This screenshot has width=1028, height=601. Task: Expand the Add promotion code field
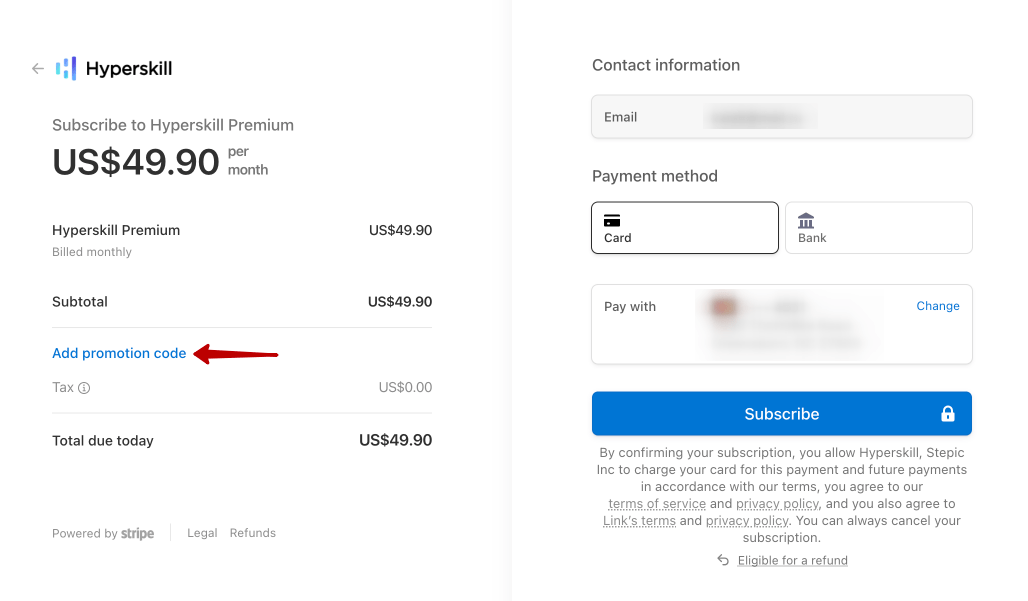pos(118,353)
